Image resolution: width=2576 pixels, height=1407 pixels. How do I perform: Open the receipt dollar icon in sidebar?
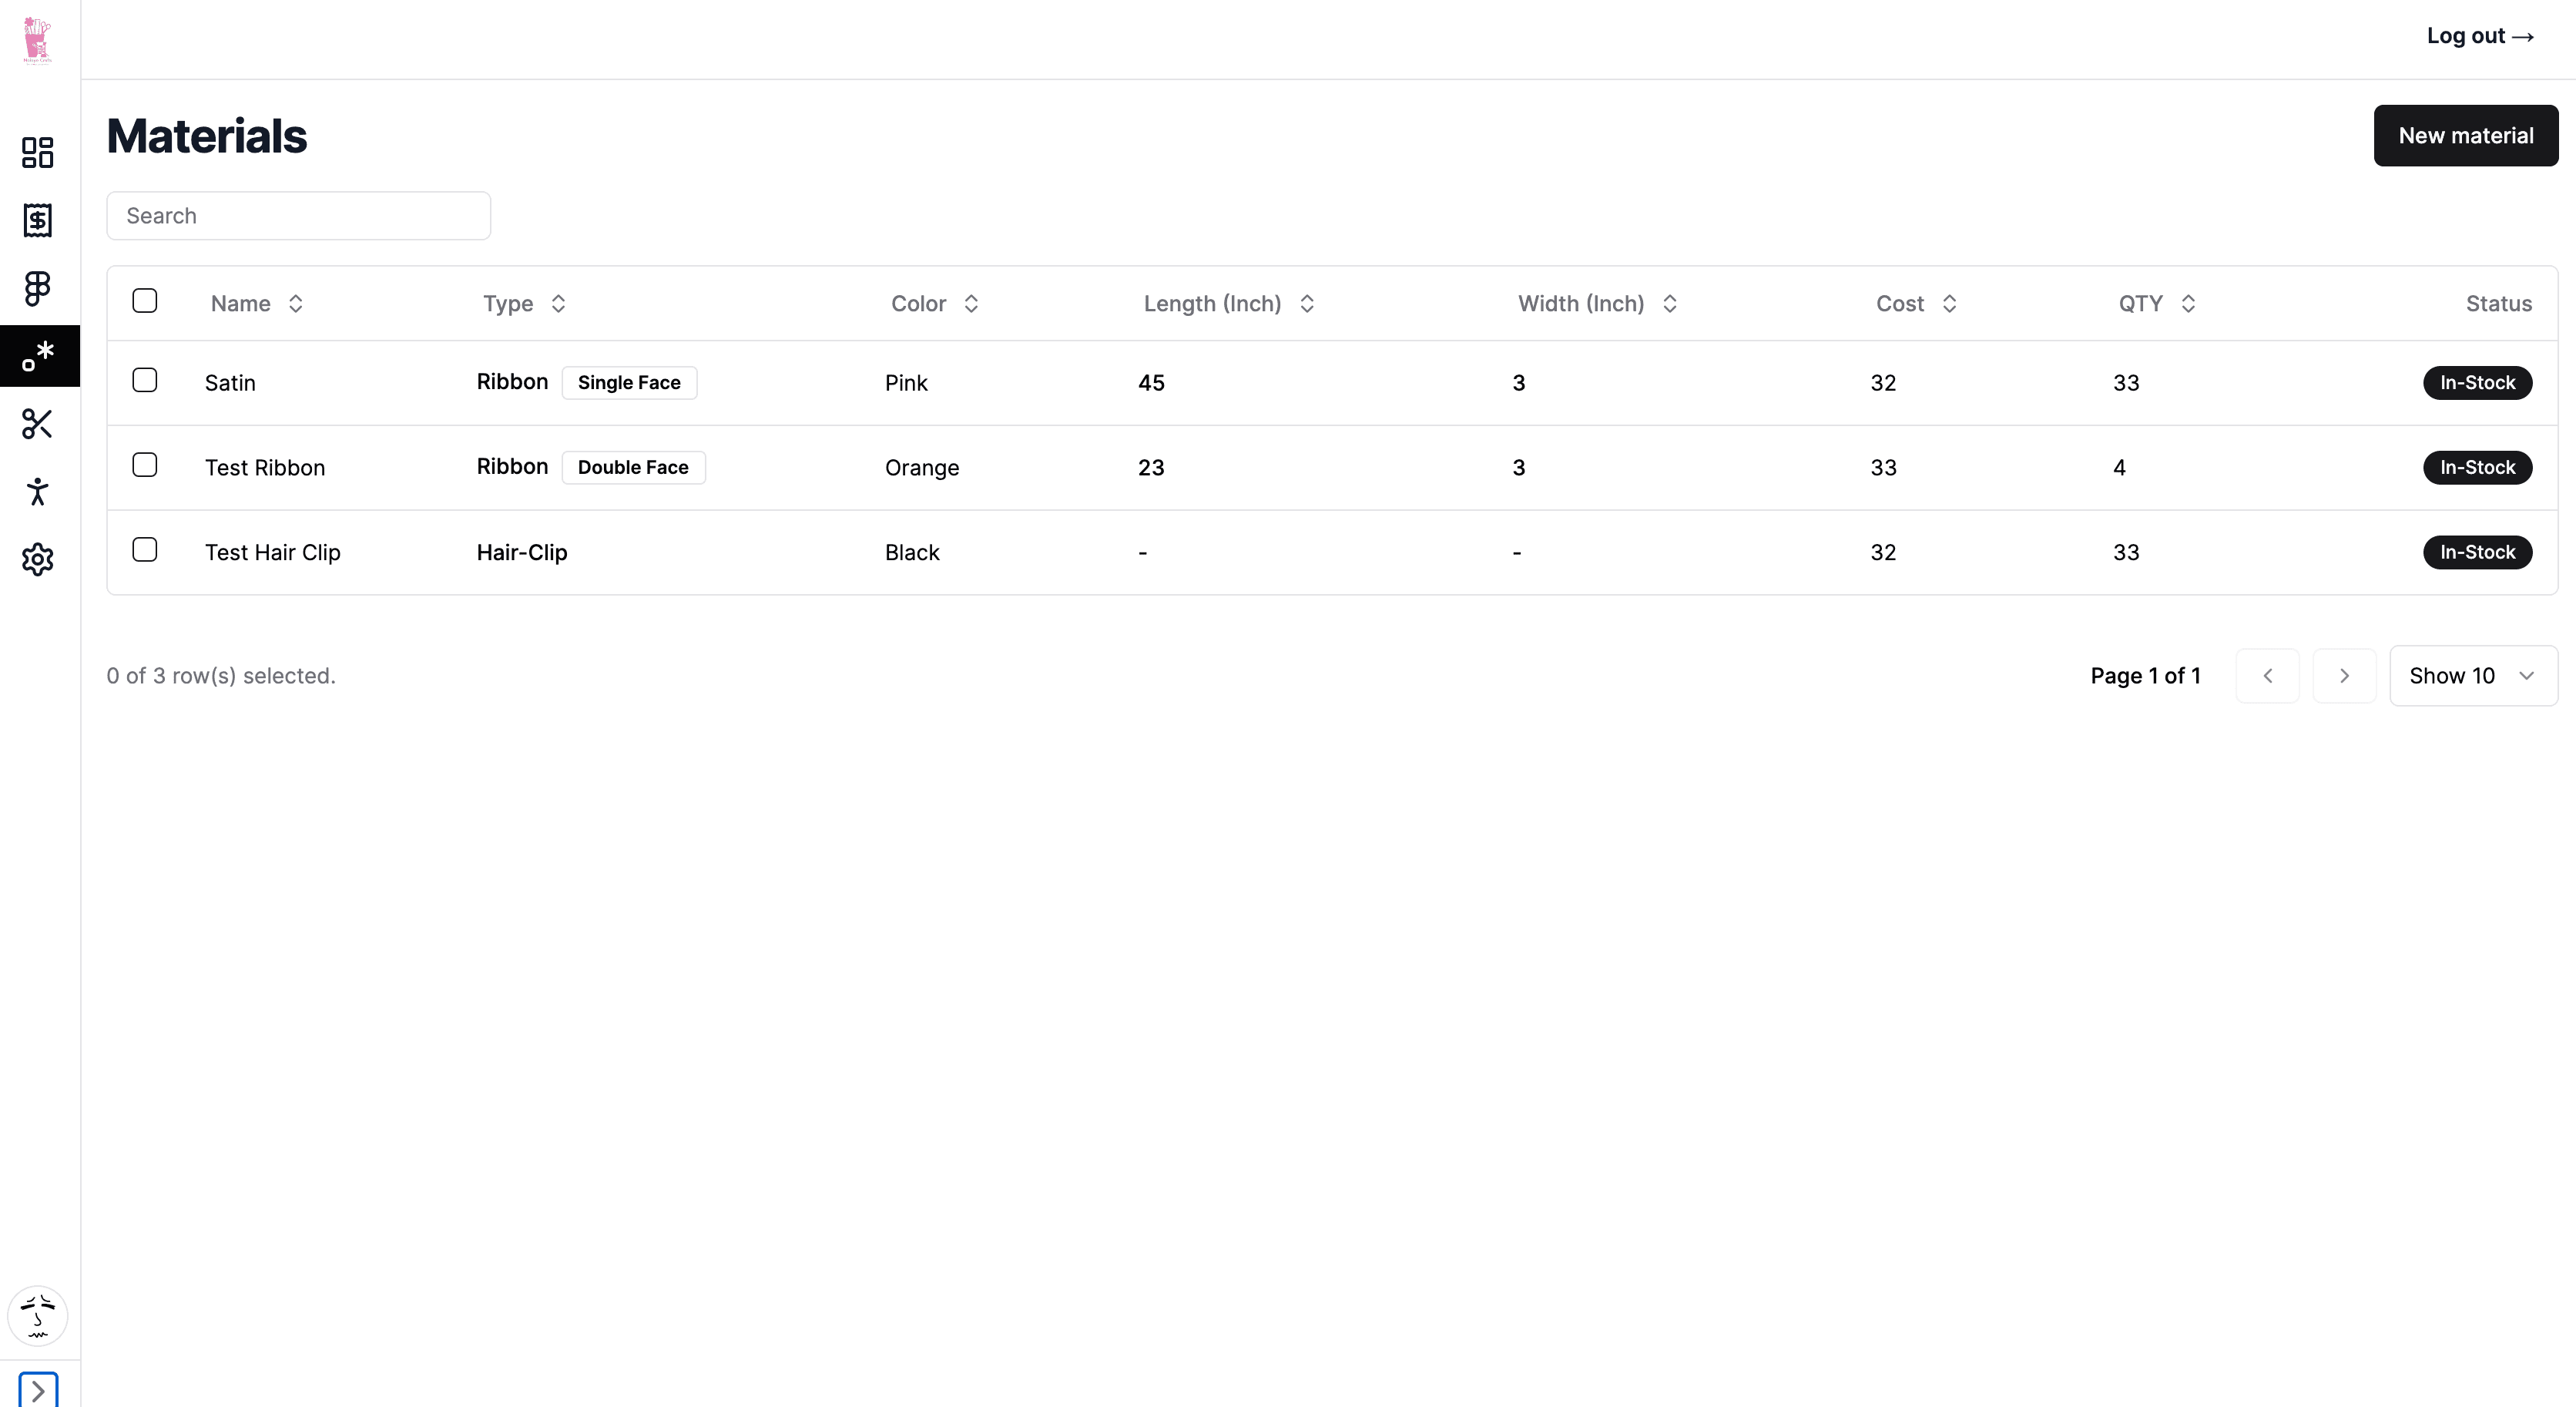[x=38, y=220]
